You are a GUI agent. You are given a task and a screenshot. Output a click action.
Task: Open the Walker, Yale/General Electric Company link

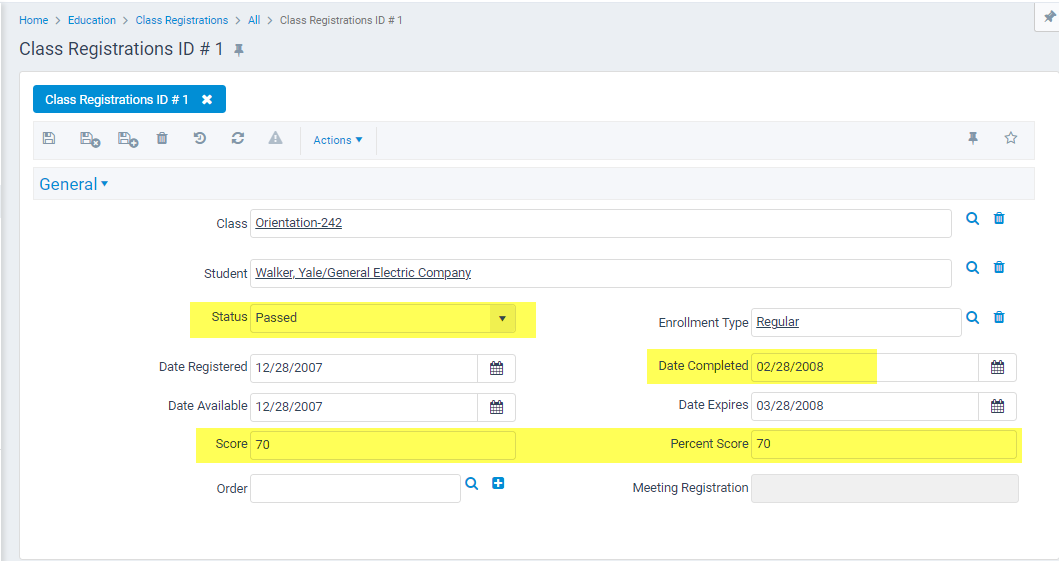pos(363,273)
